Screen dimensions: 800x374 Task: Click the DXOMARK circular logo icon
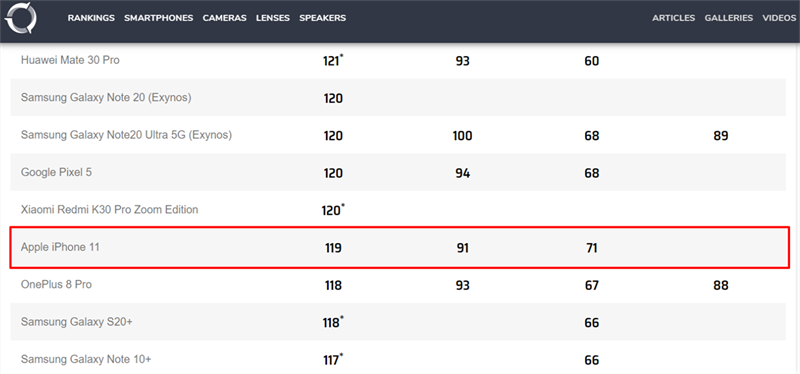tap(20, 18)
